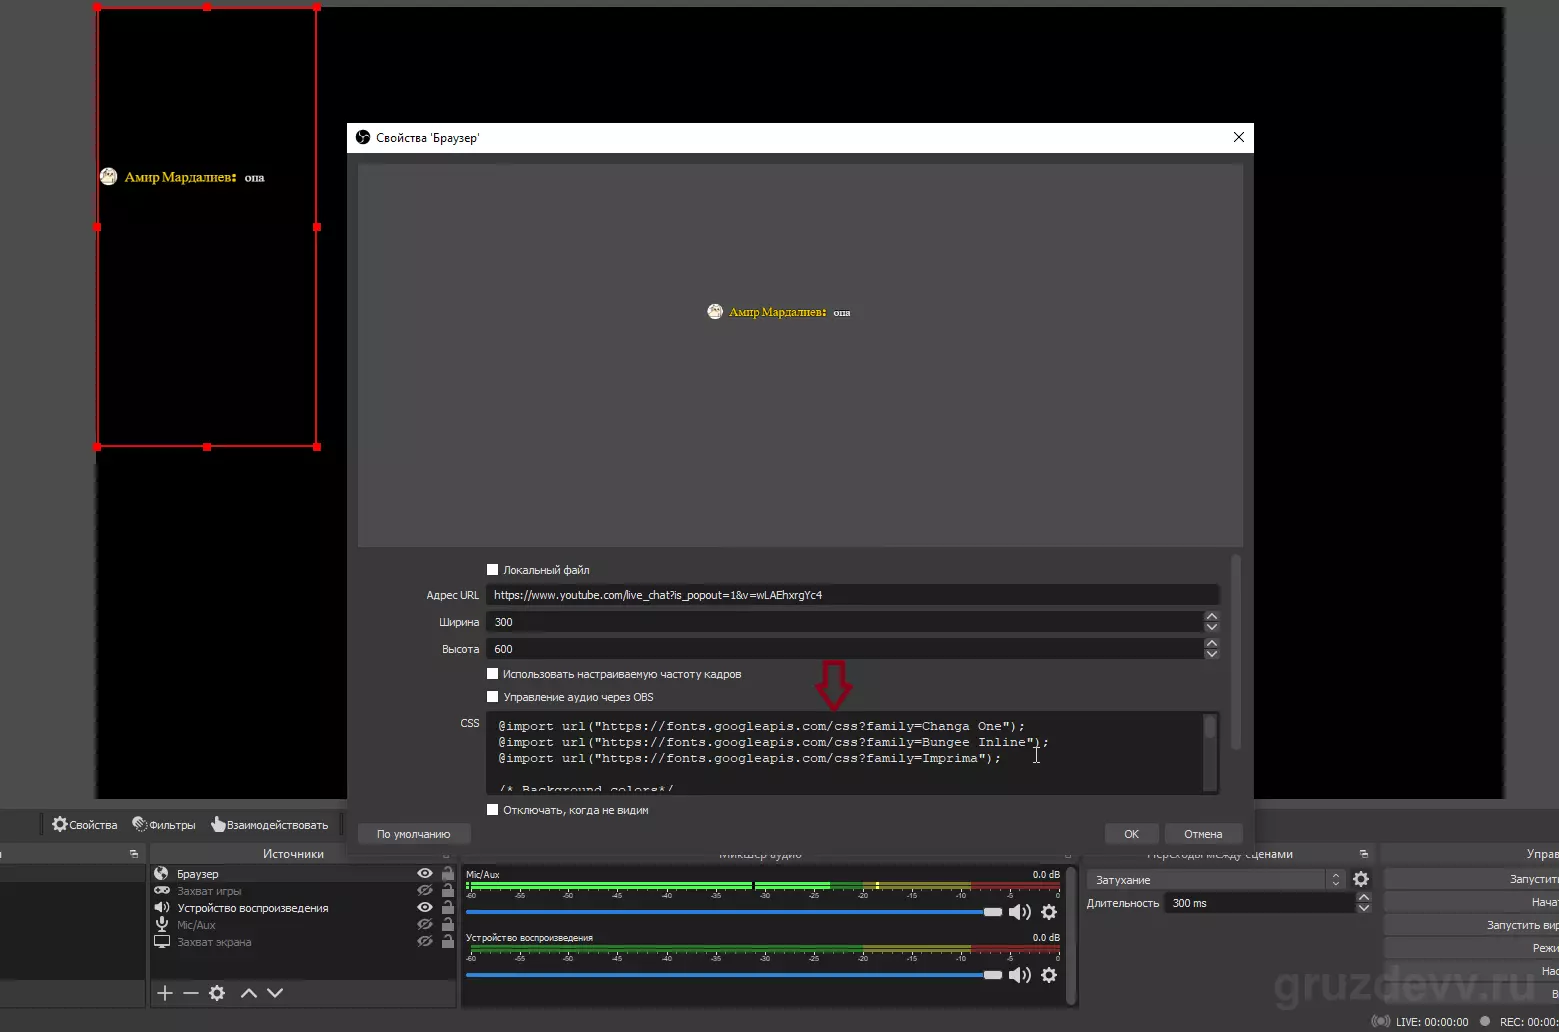Screen dimensions: 1559x1032
Task: Show the Mic/Aux source via eye icon
Action: [425, 925]
